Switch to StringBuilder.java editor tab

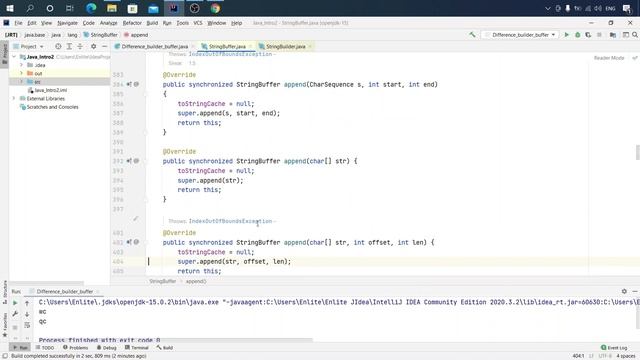[285, 47]
